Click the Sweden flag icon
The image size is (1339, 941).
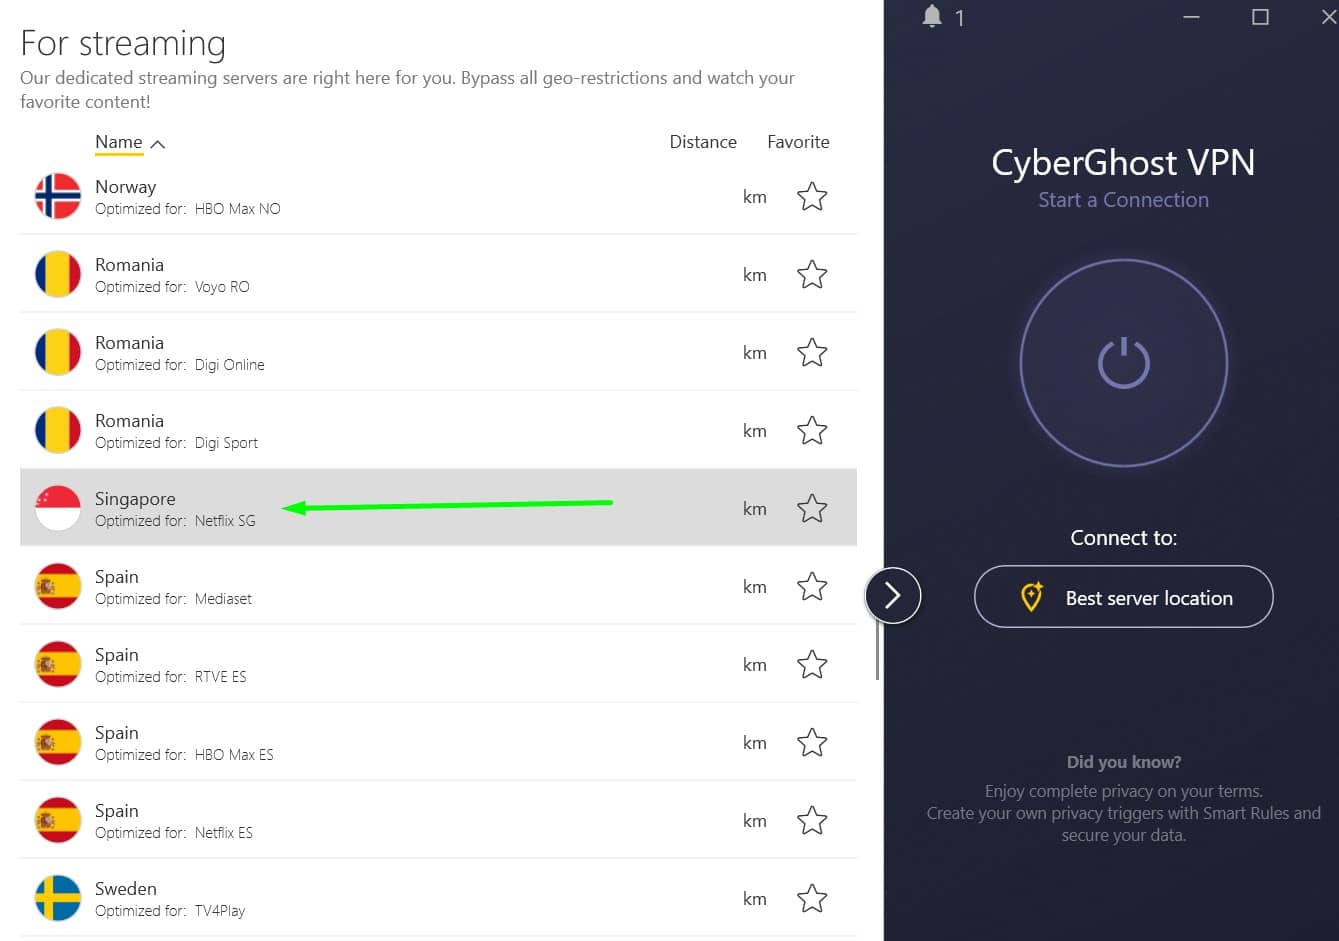[x=58, y=898]
